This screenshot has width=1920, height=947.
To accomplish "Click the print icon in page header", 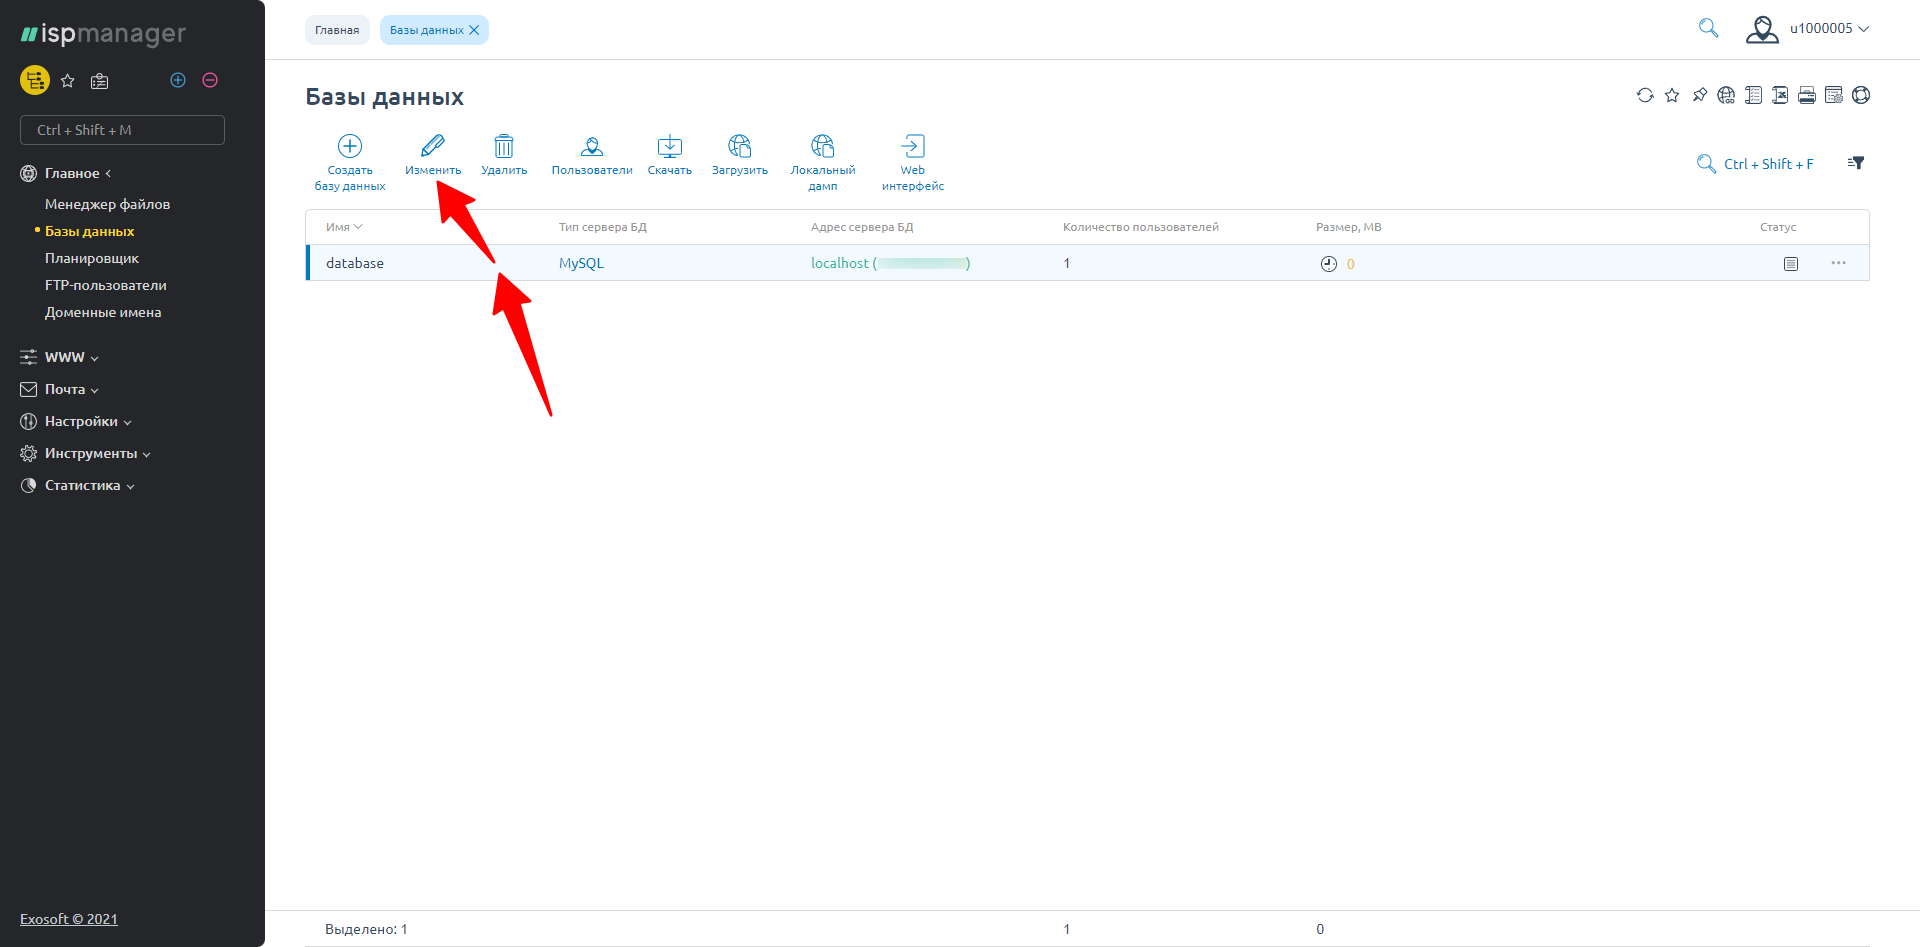I will click(1806, 95).
